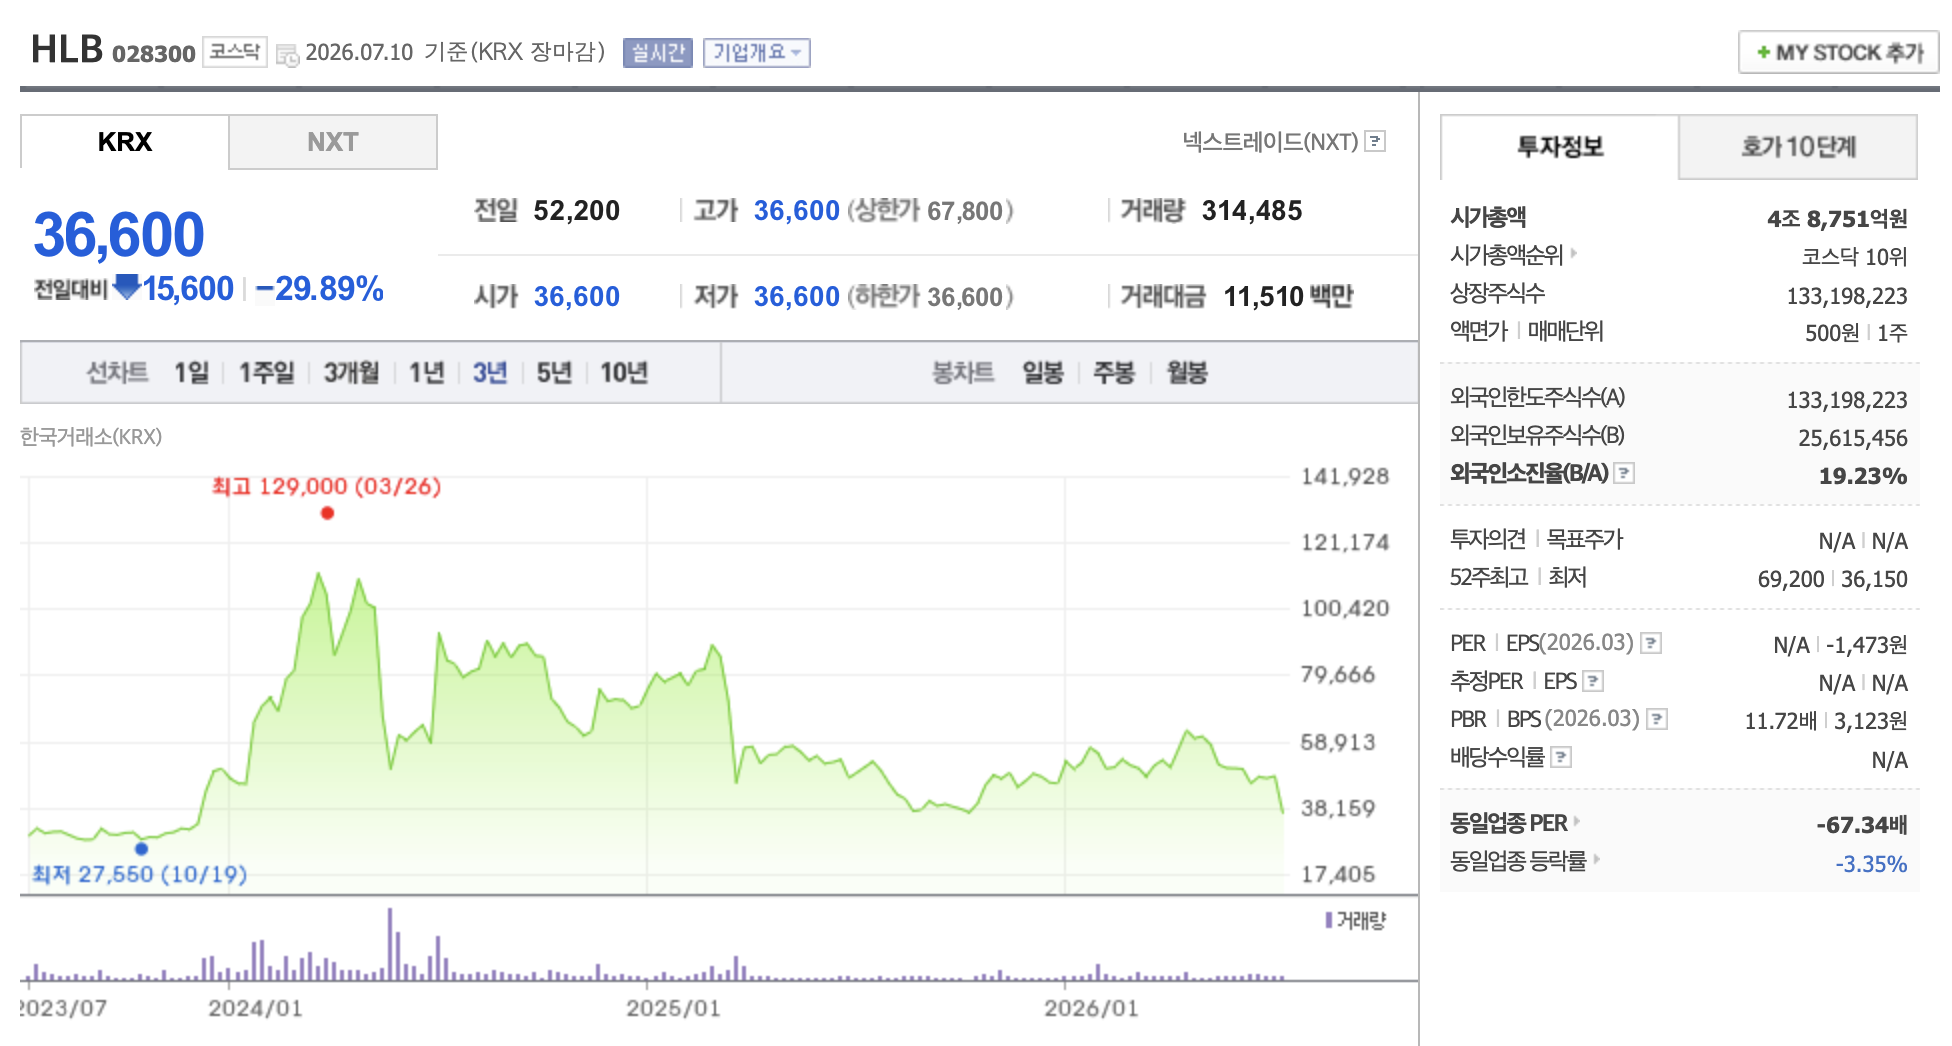Select the 일봉 candlestick chart option

(x=1043, y=373)
